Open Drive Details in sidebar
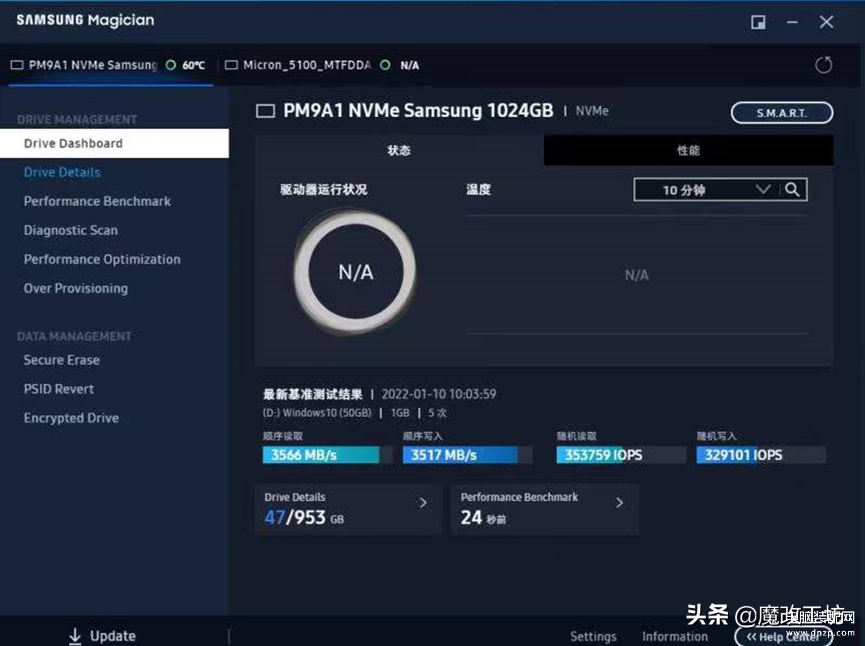 [x=62, y=172]
